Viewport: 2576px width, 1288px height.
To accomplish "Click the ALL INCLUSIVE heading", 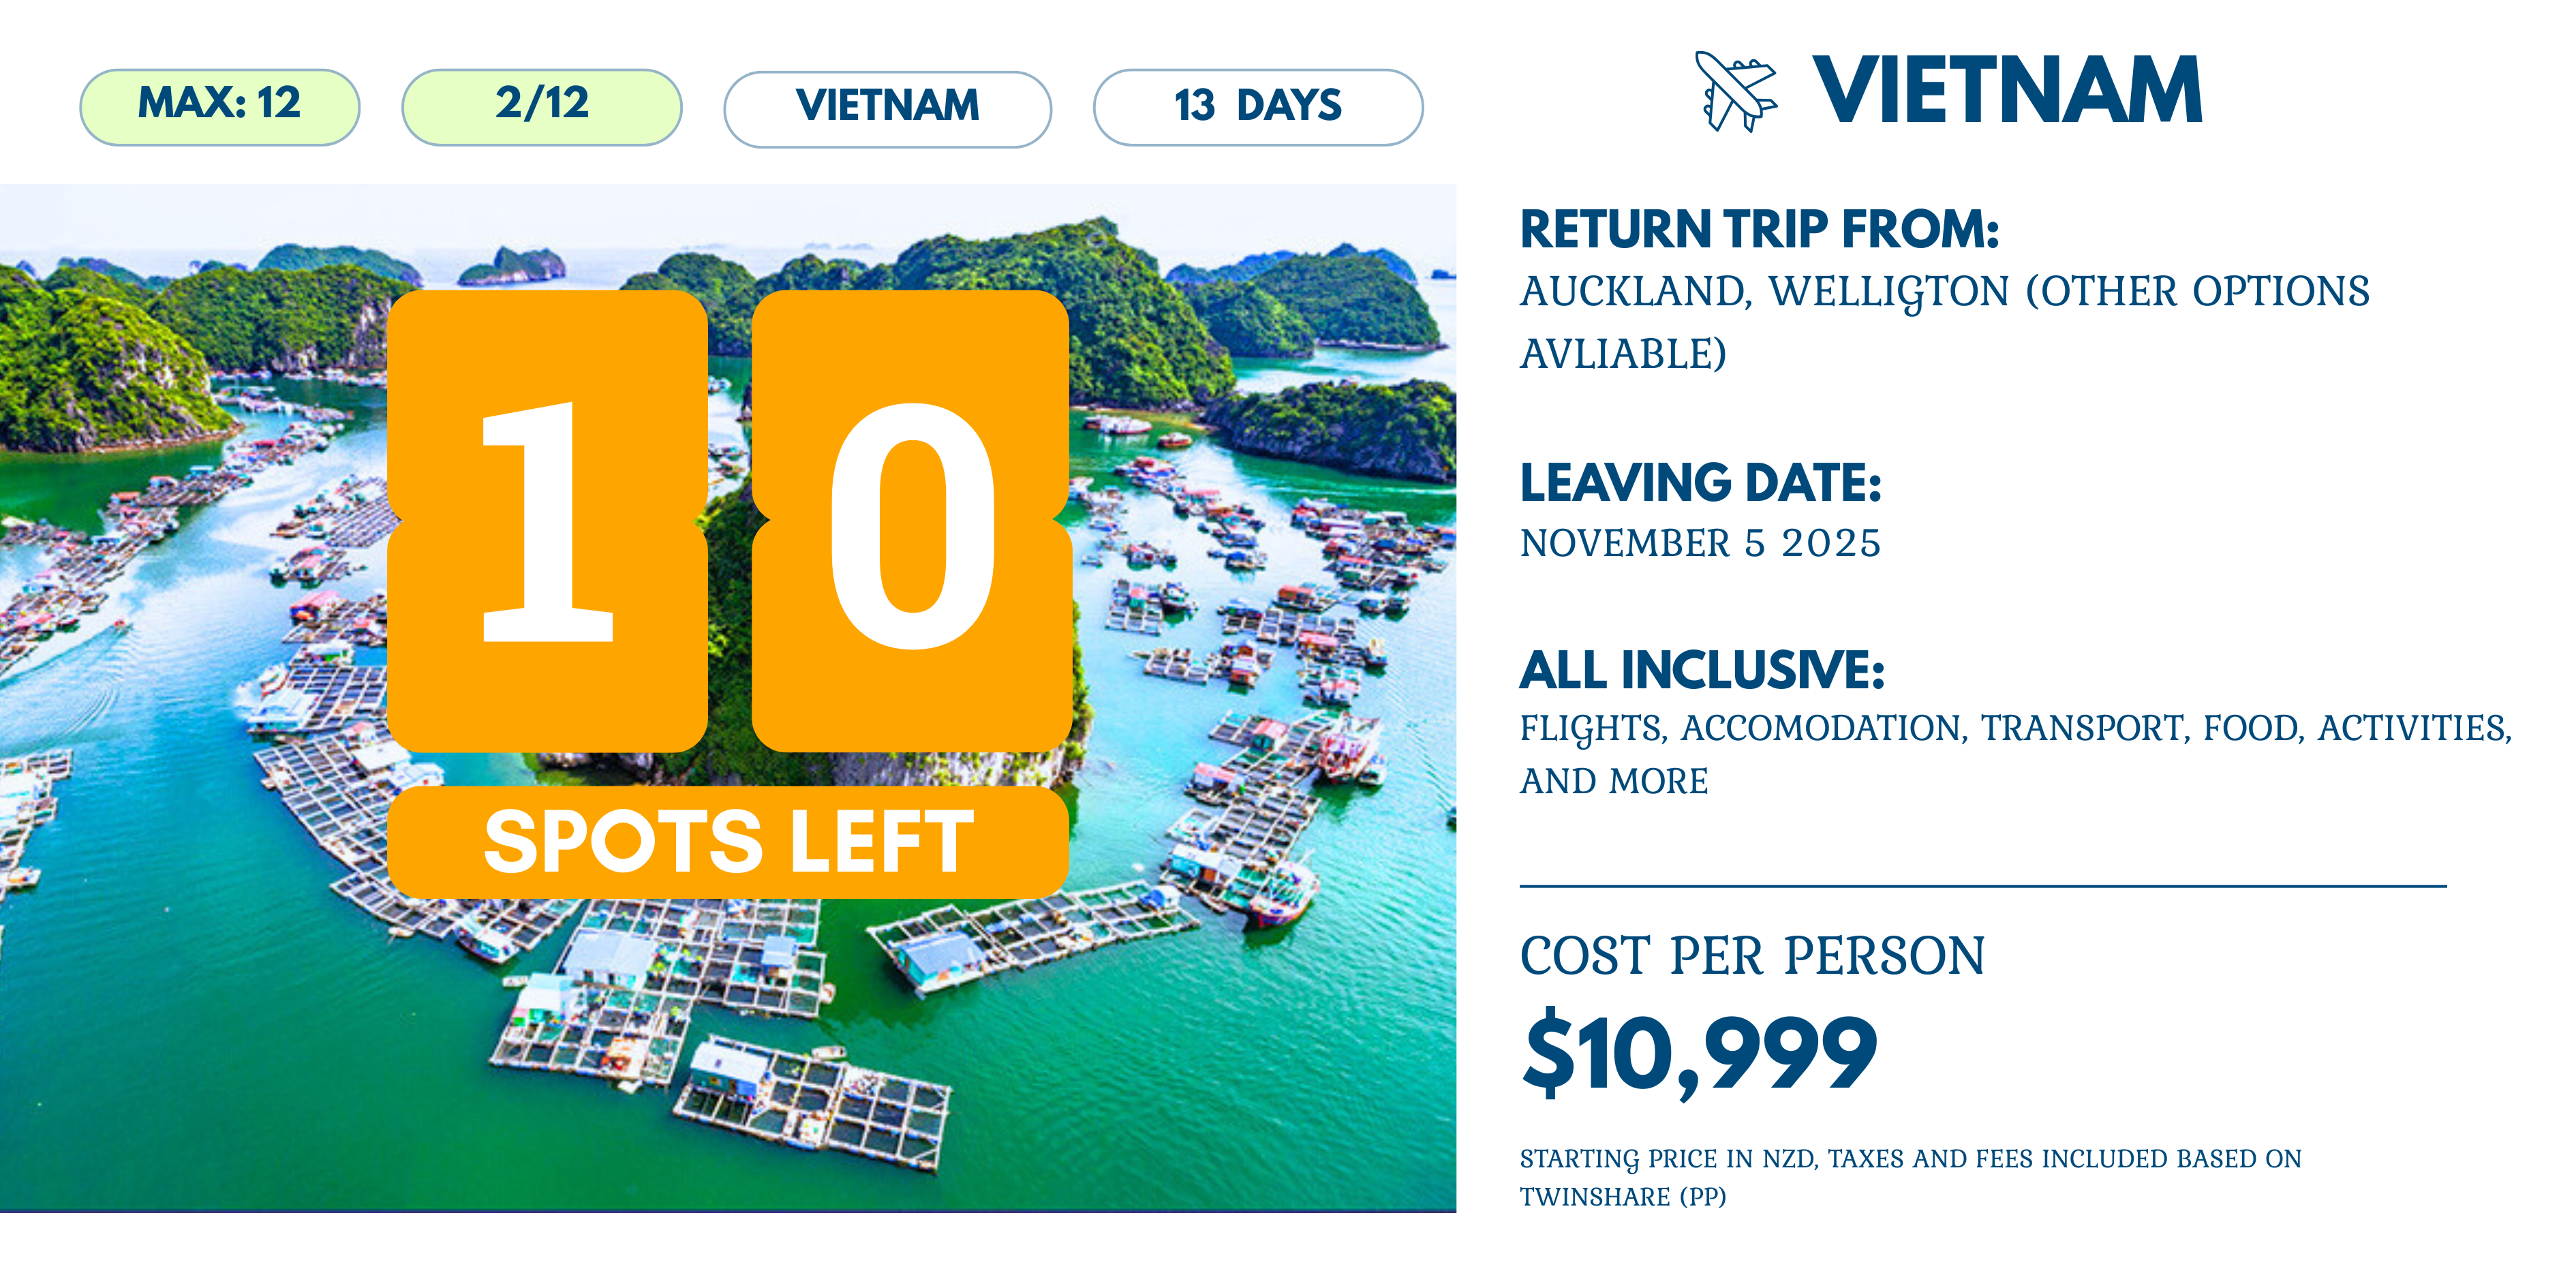I will [1702, 670].
